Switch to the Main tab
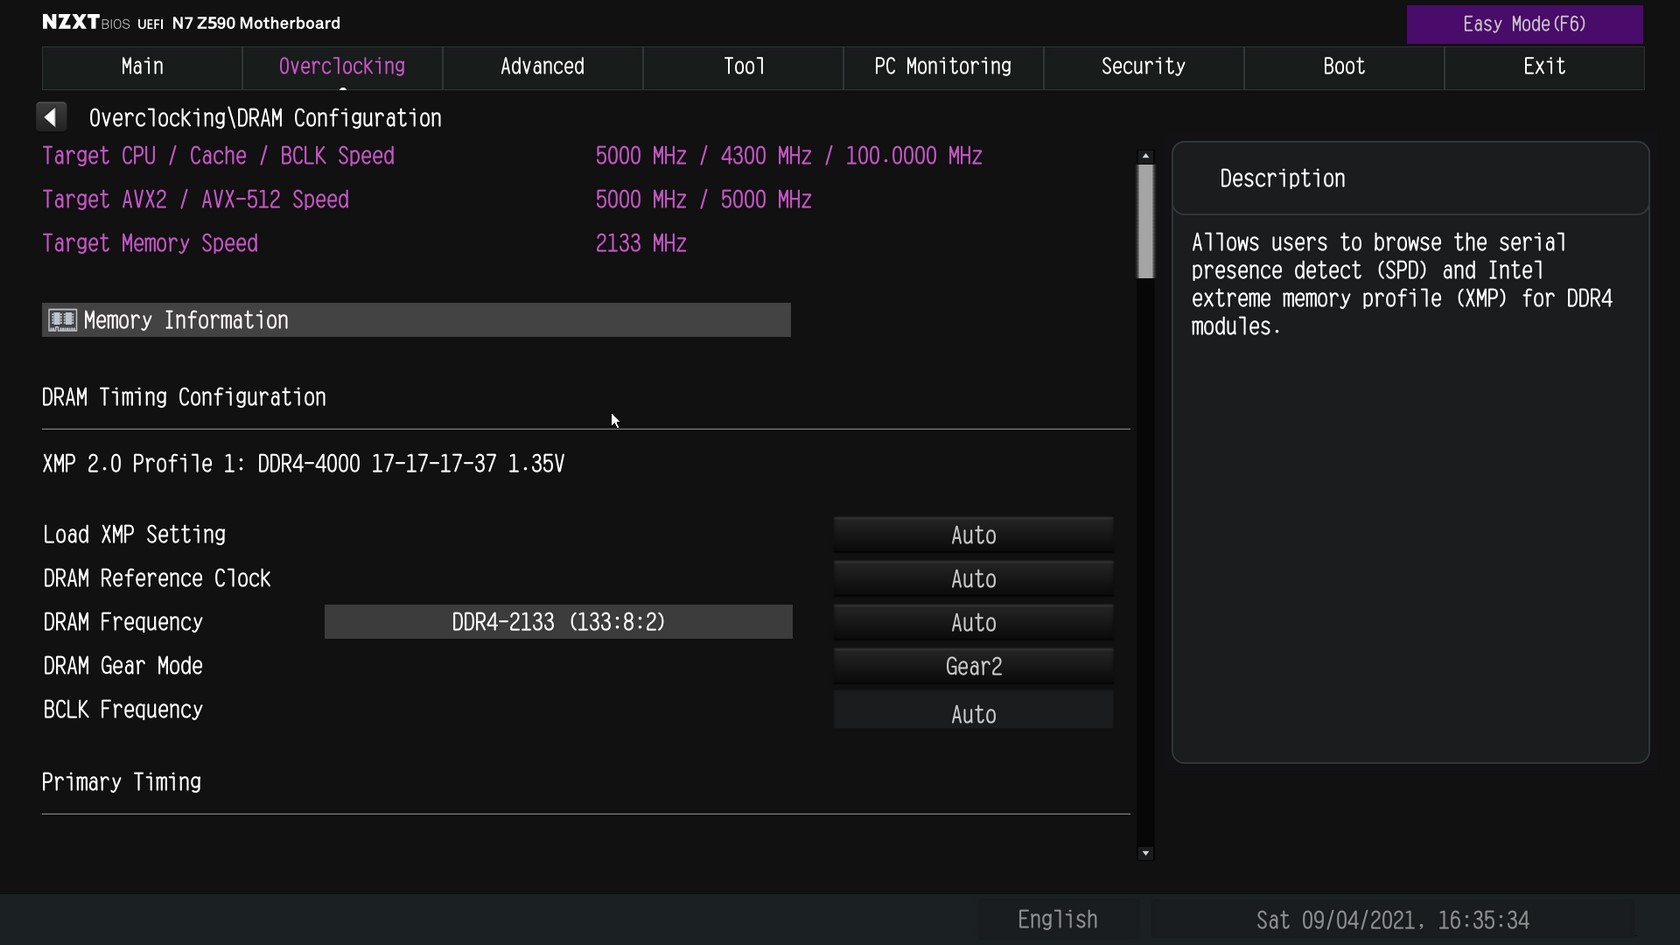 (142, 67)
